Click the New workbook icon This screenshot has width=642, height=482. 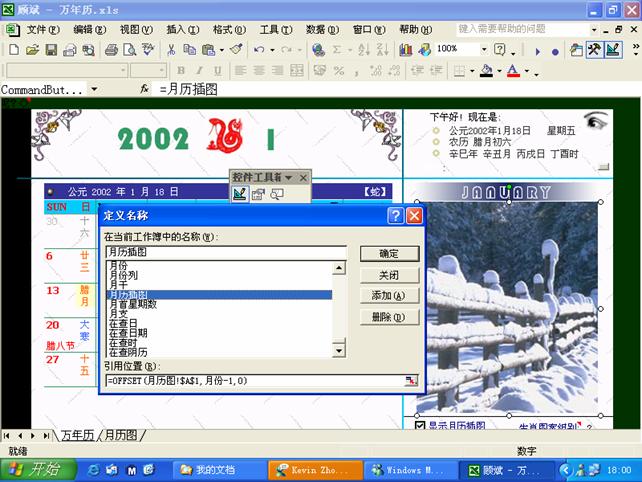click(14, 50)
